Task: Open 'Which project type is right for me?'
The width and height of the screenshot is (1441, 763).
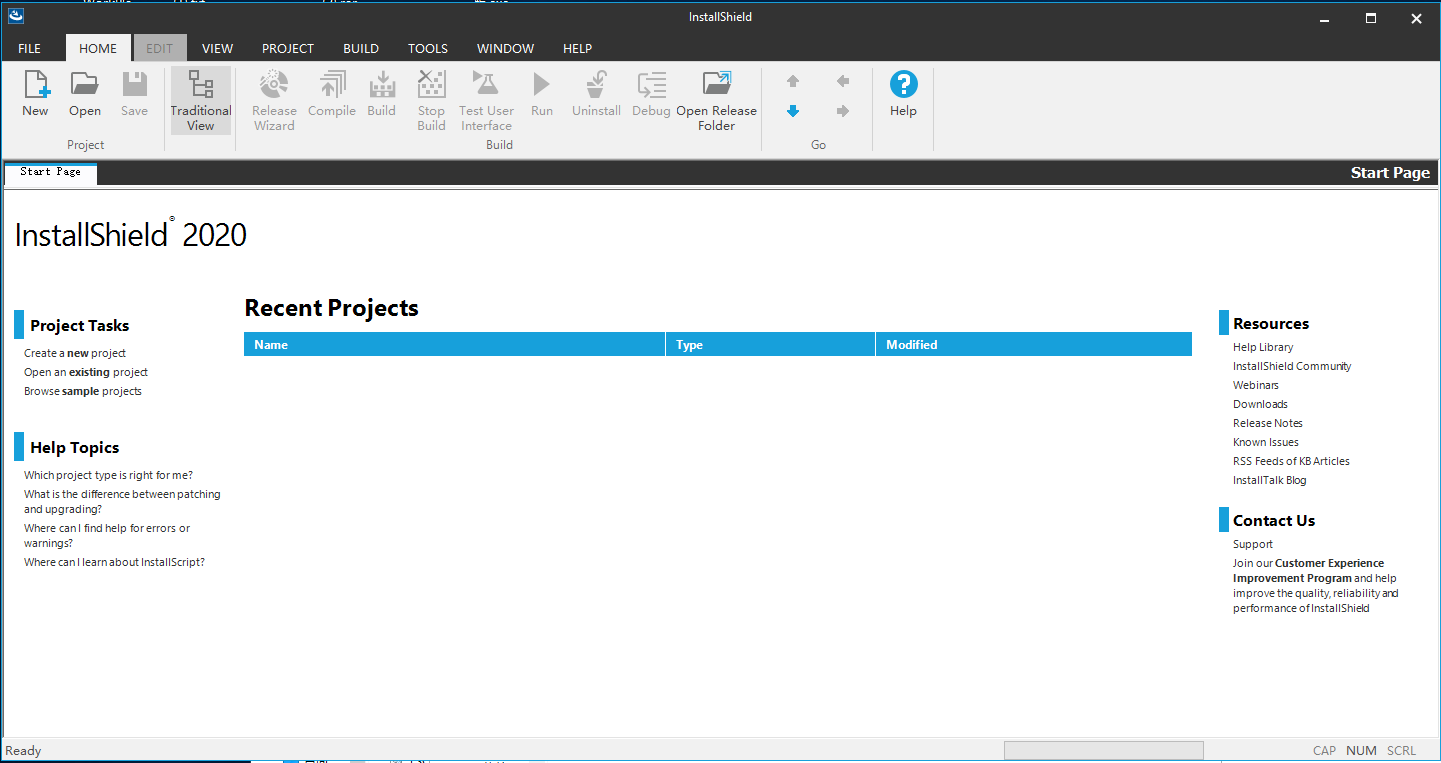Action: (109, 475)
